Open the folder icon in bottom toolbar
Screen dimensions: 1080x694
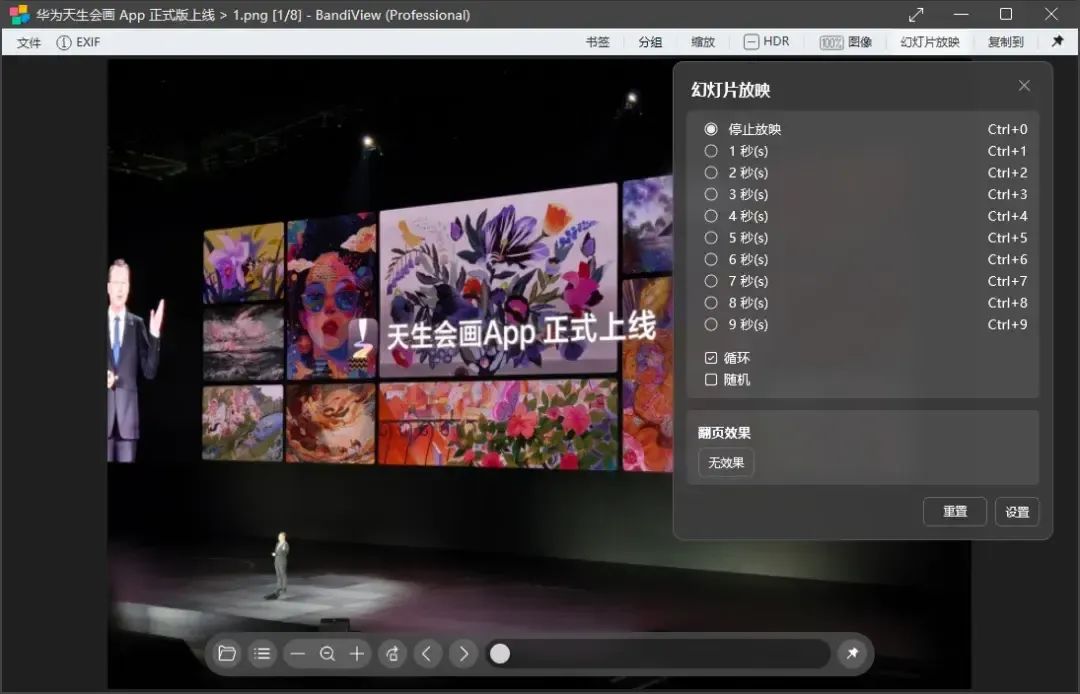[227, 653]
